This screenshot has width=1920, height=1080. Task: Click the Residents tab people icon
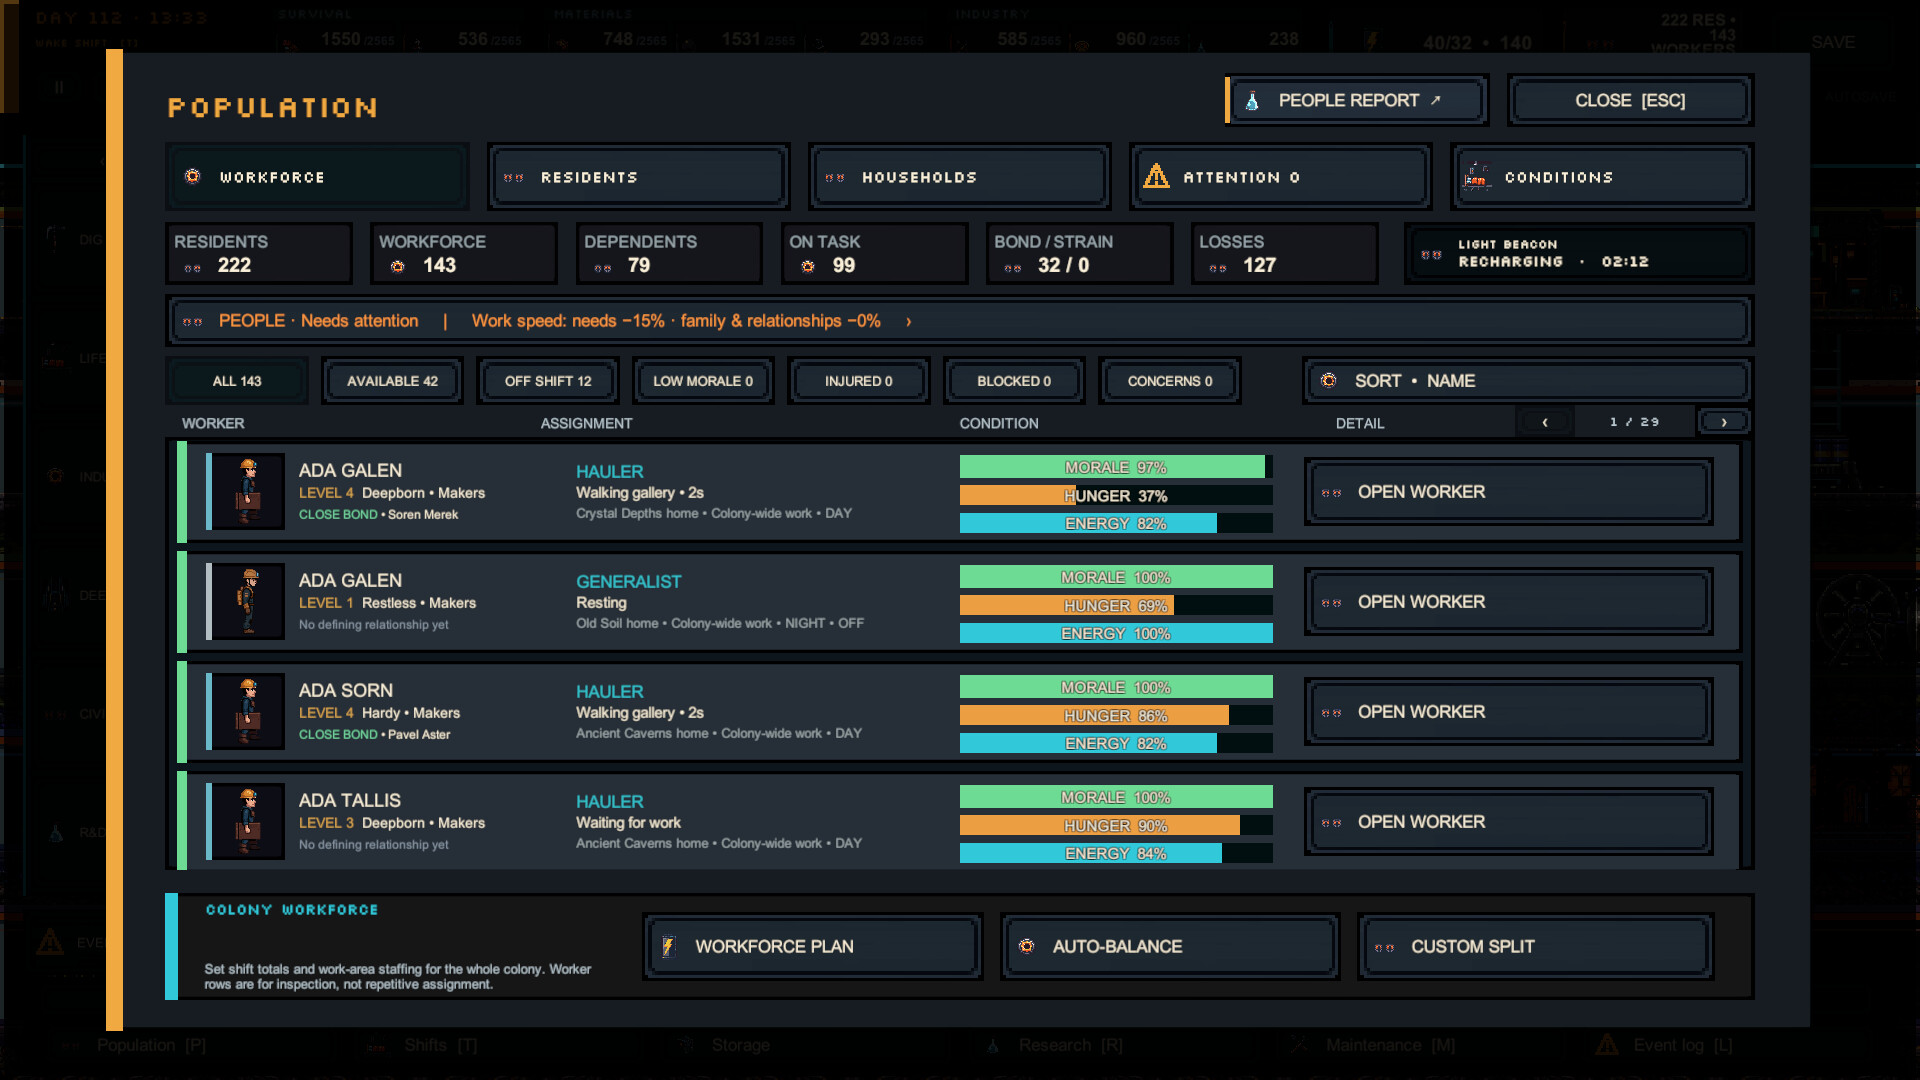click(514, 178)
